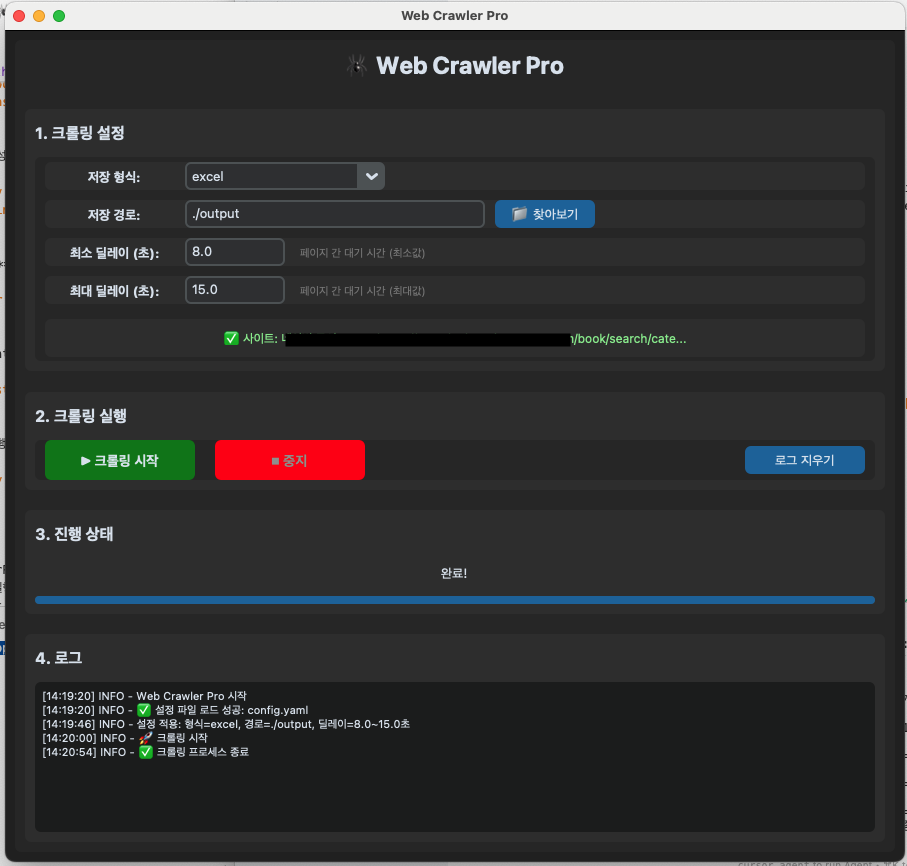Click the checkmark on the config.yaml log line

click(145, 710)
